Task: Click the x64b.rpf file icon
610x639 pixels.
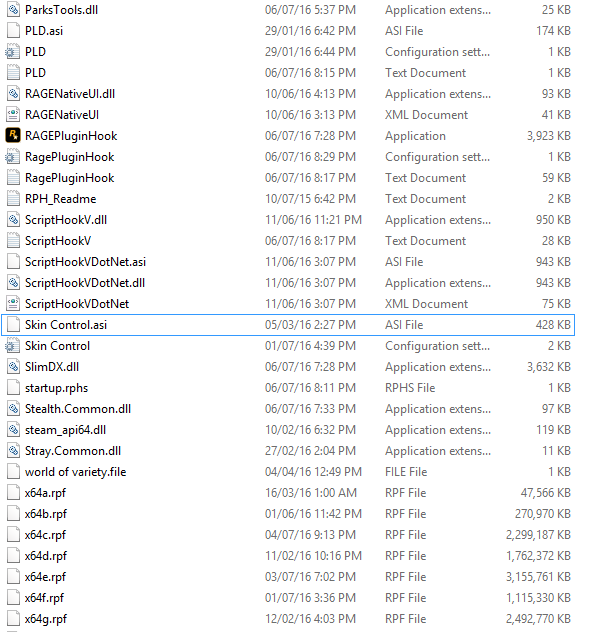Action: coord(13,513)
